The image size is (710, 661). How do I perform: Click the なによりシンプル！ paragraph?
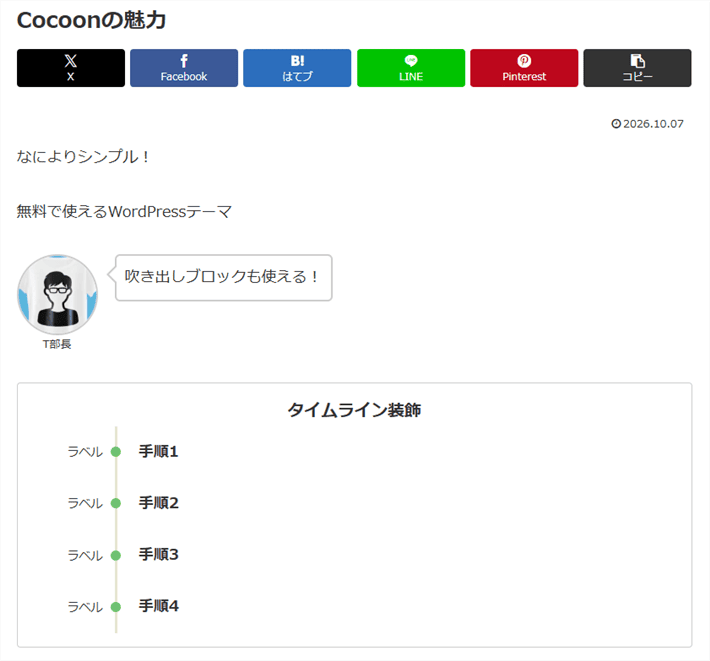coord(83,157)
